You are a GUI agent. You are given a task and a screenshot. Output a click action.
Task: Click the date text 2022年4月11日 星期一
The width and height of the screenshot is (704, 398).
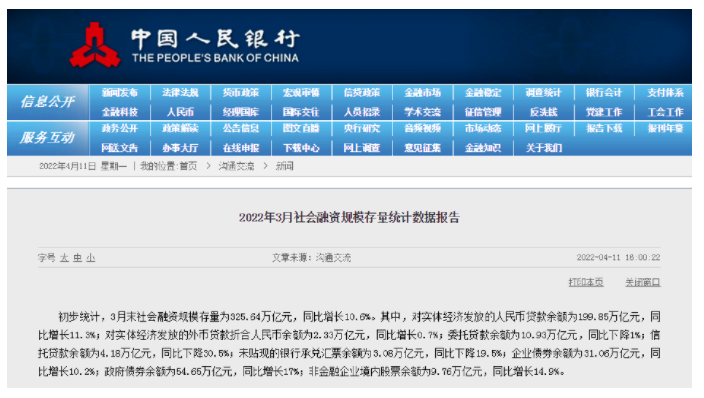(83, 166)
